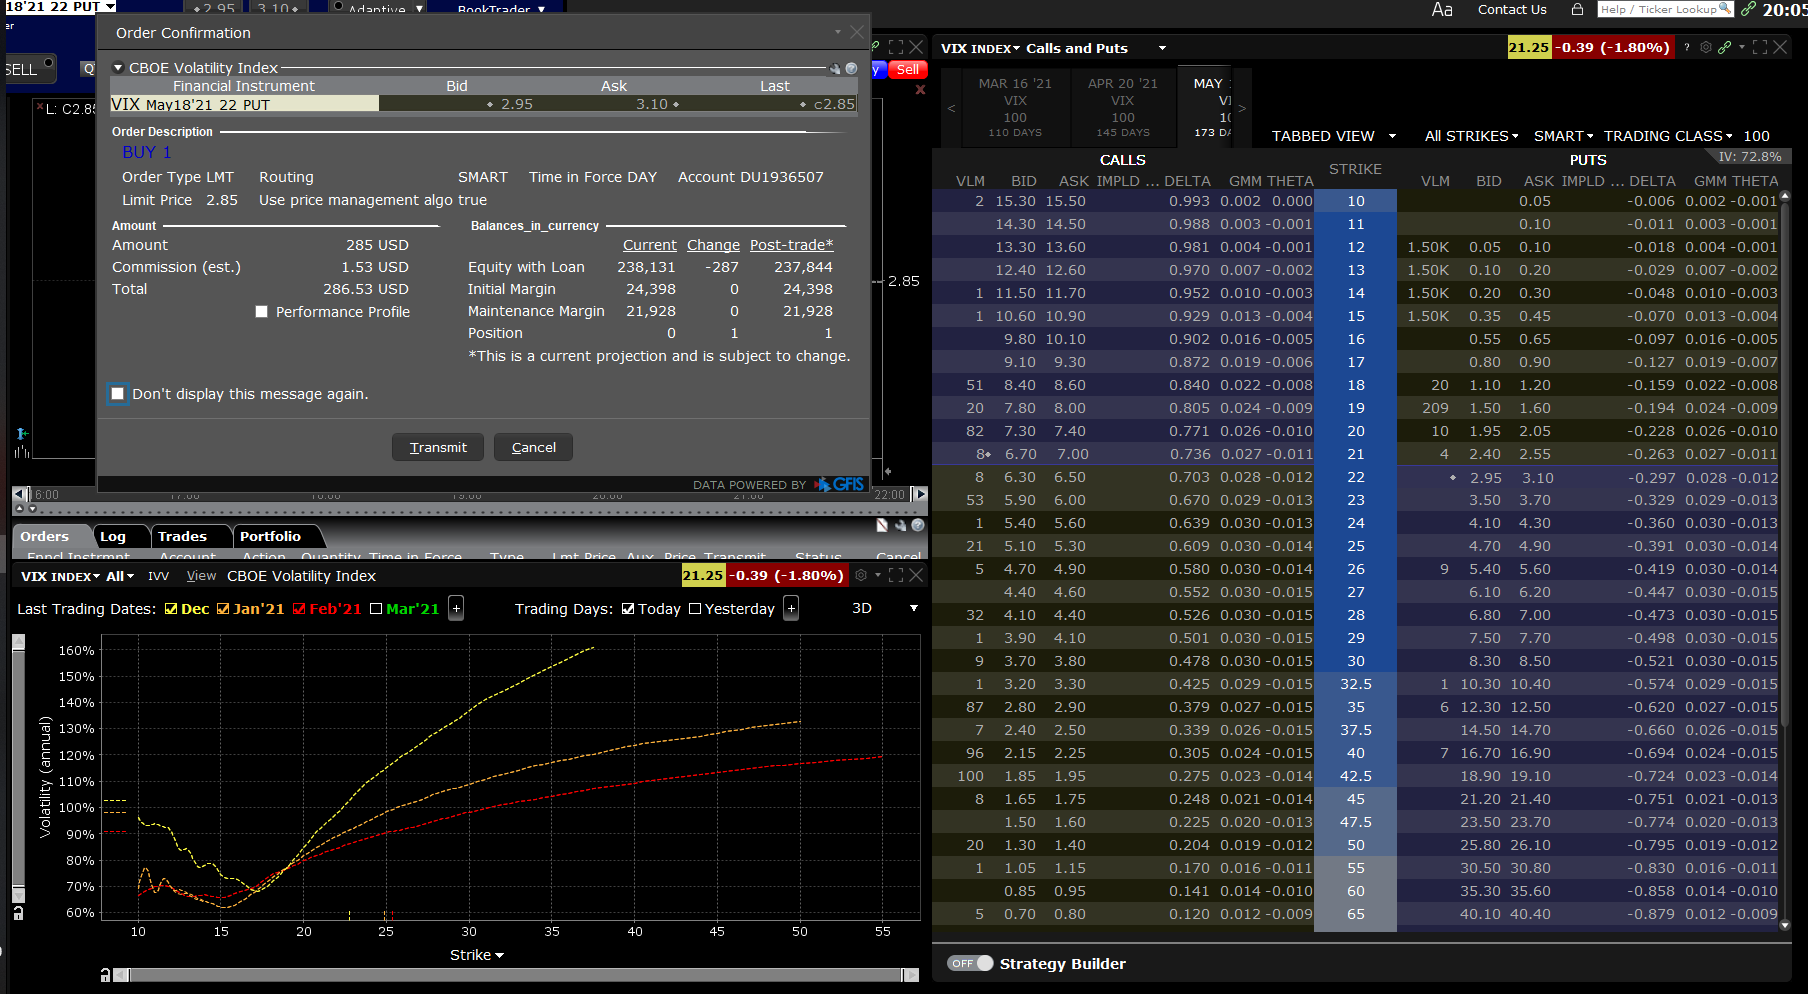Turn on the Strategy Builder toggle
1808x994 pixels.
click(970, 963)
